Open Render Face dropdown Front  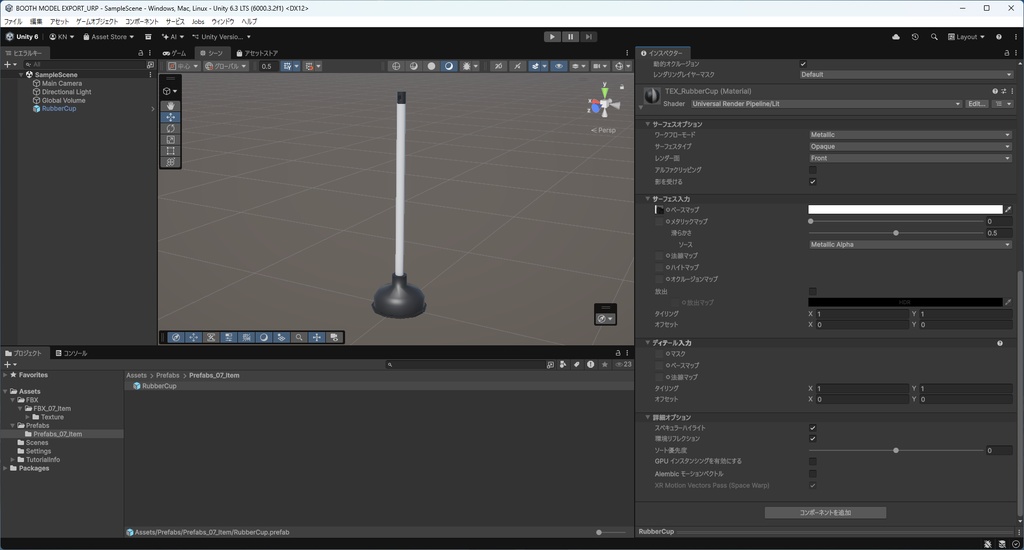pyautogui.click(x=910, y=158)
